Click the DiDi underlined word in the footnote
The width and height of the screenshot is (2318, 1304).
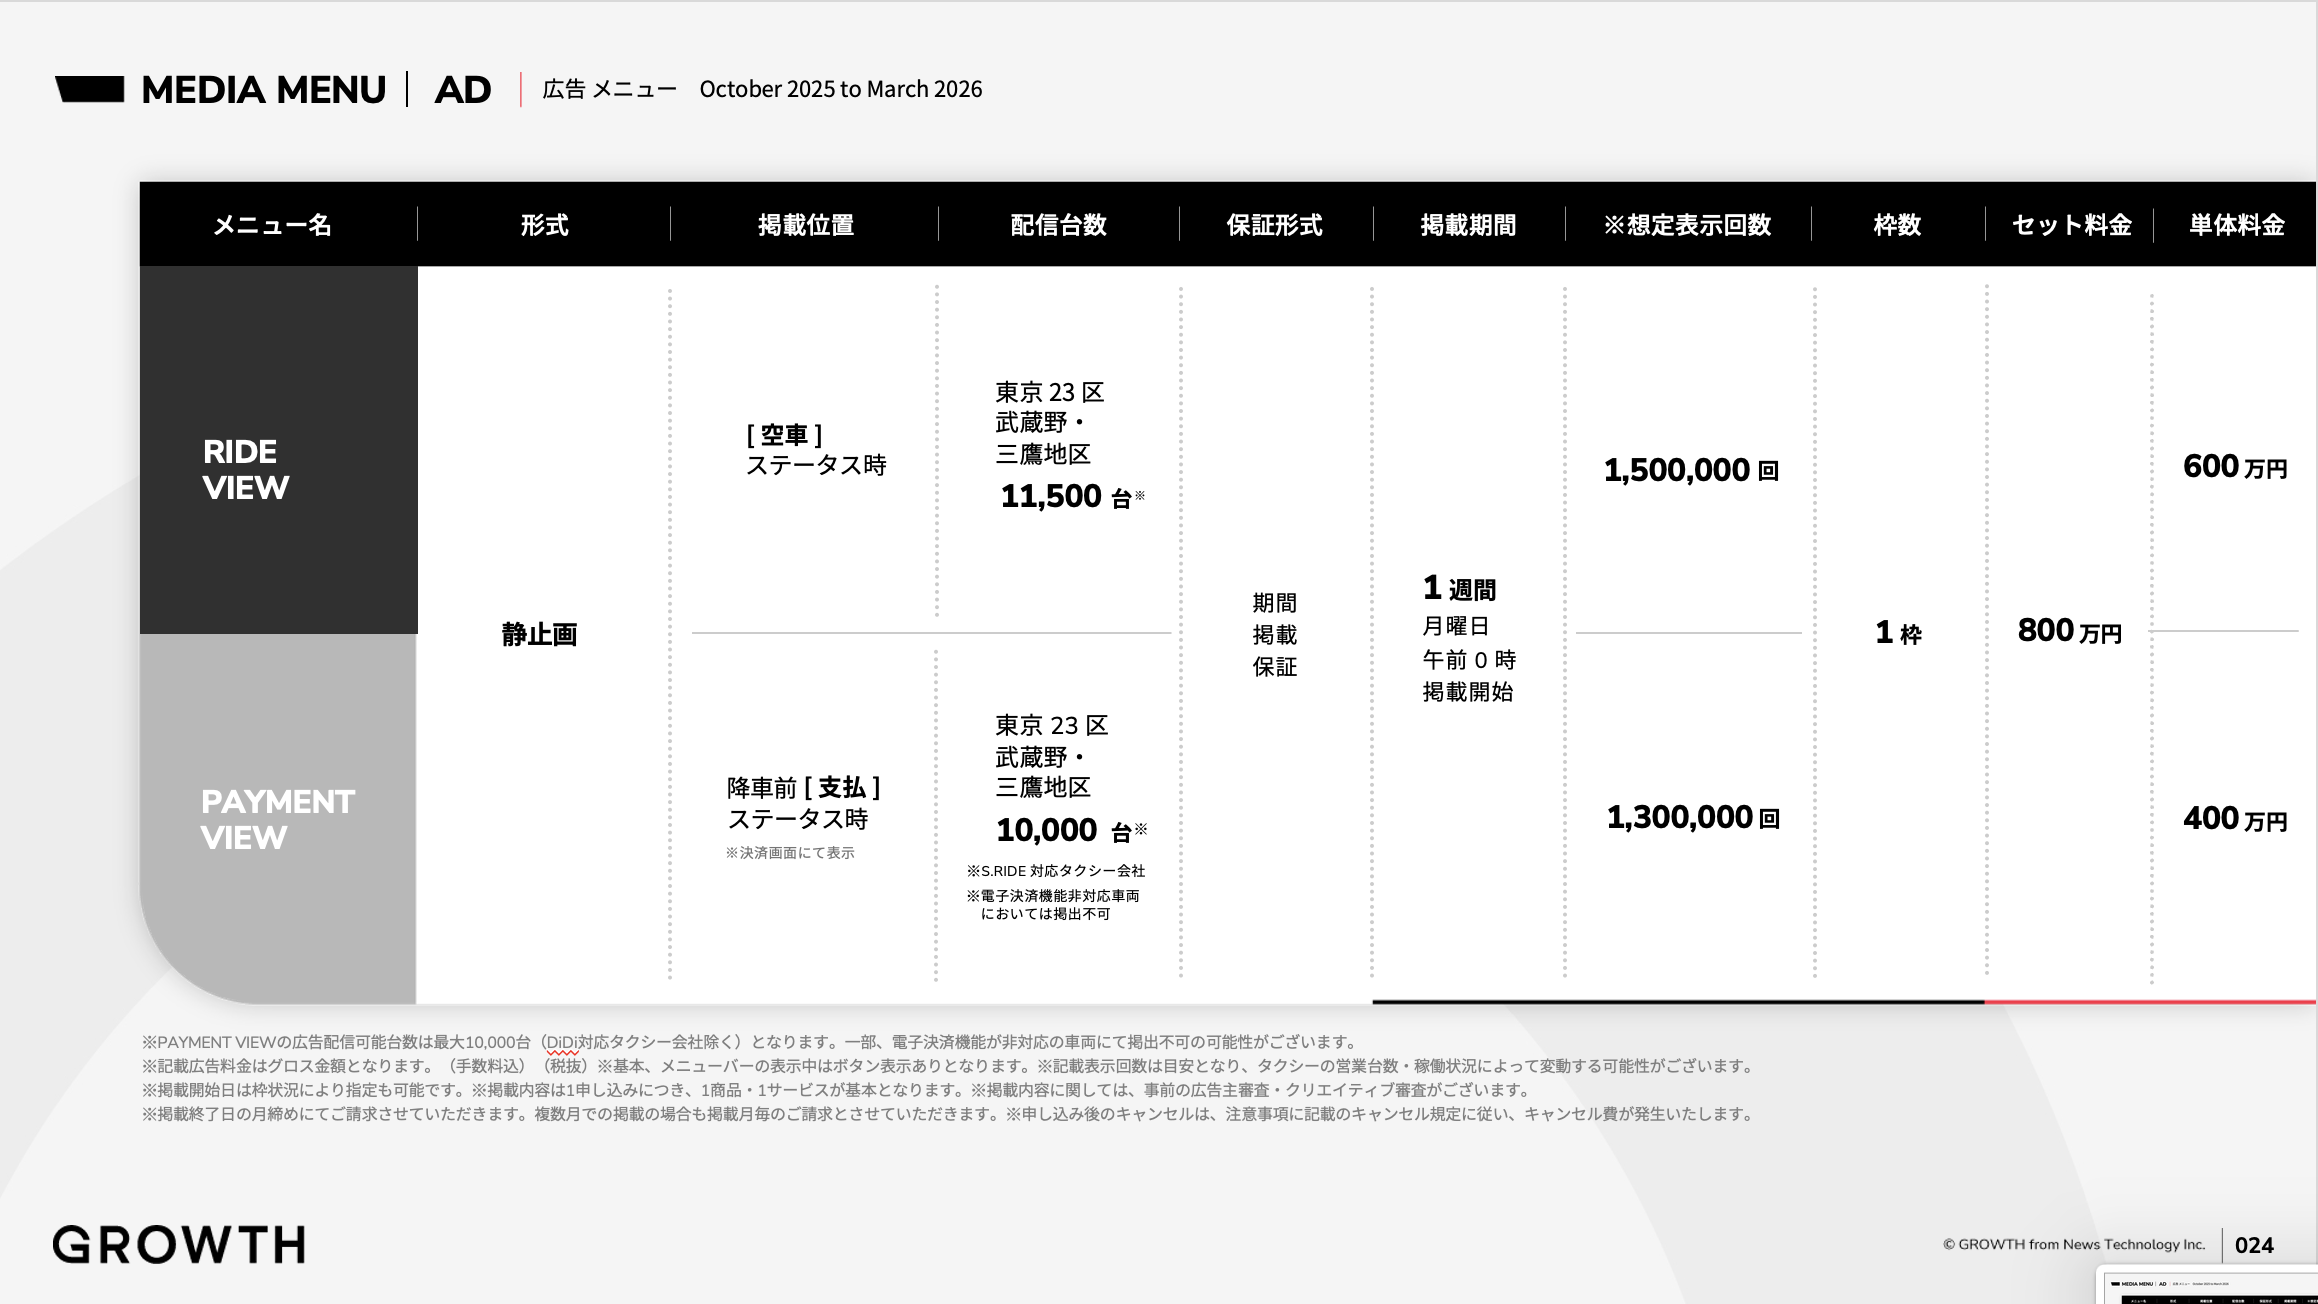click(562, 1042)
